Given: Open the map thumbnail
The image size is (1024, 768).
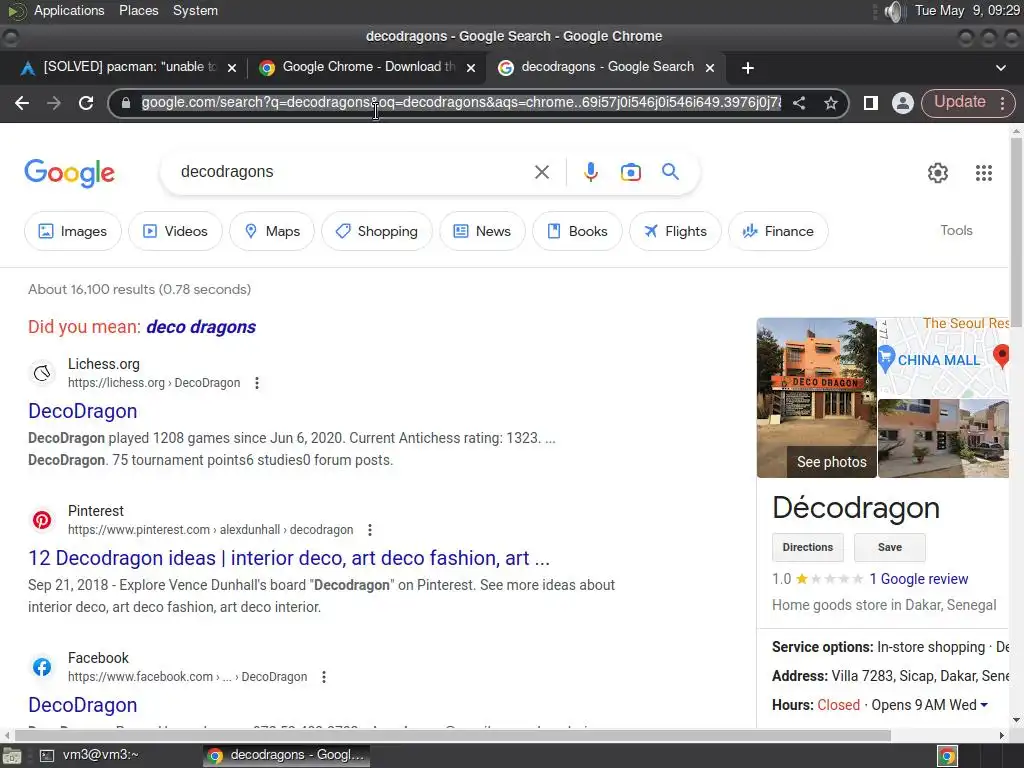Looking at the screenshot, I should (943, 357).
